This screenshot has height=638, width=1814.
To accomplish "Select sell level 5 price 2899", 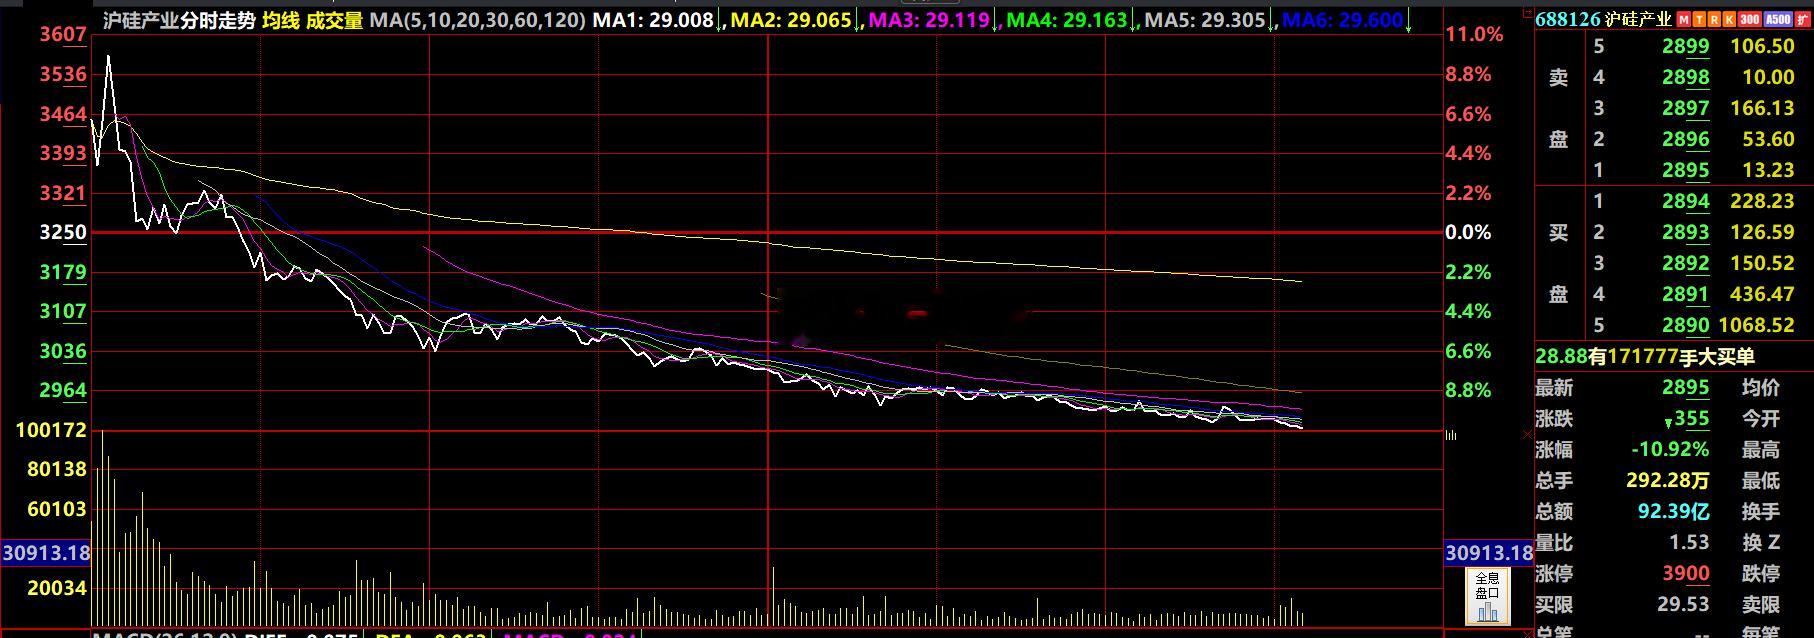I will 1685,46.
